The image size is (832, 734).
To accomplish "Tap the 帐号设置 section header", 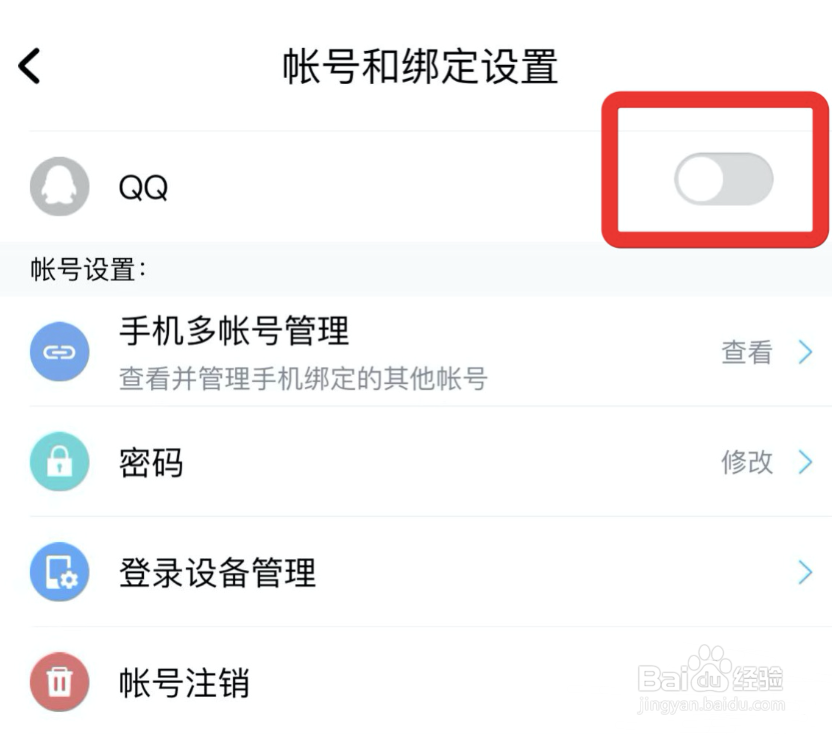I will (x=88, y=270).
